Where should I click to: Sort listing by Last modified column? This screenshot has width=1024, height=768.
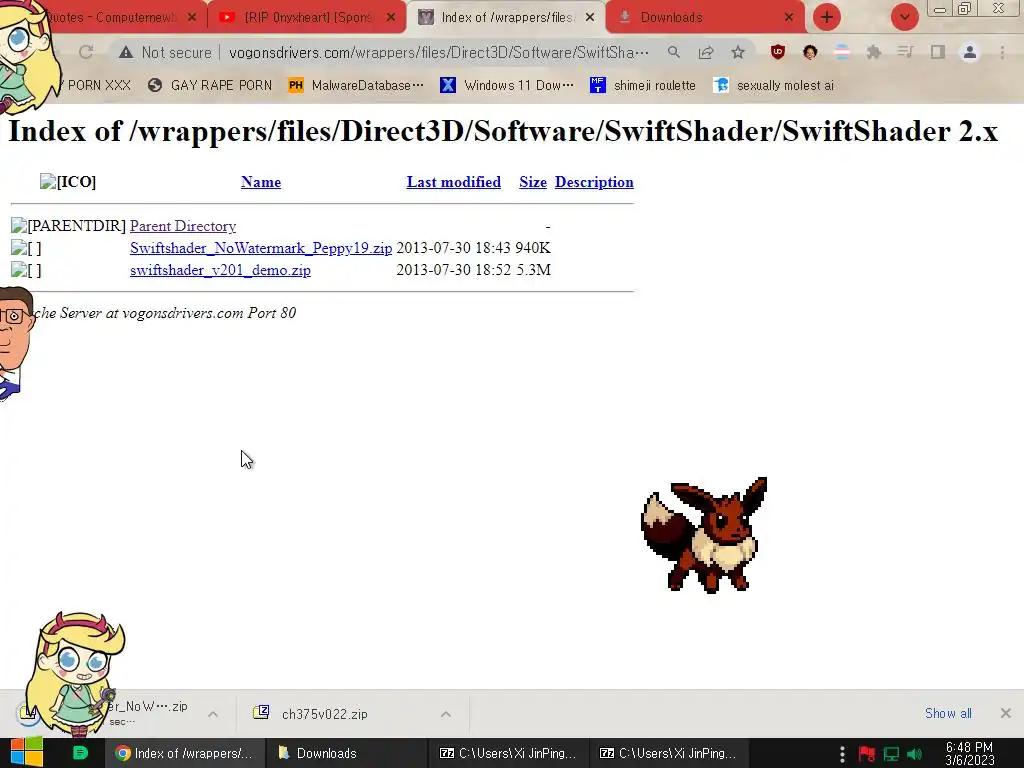point(454,182)
